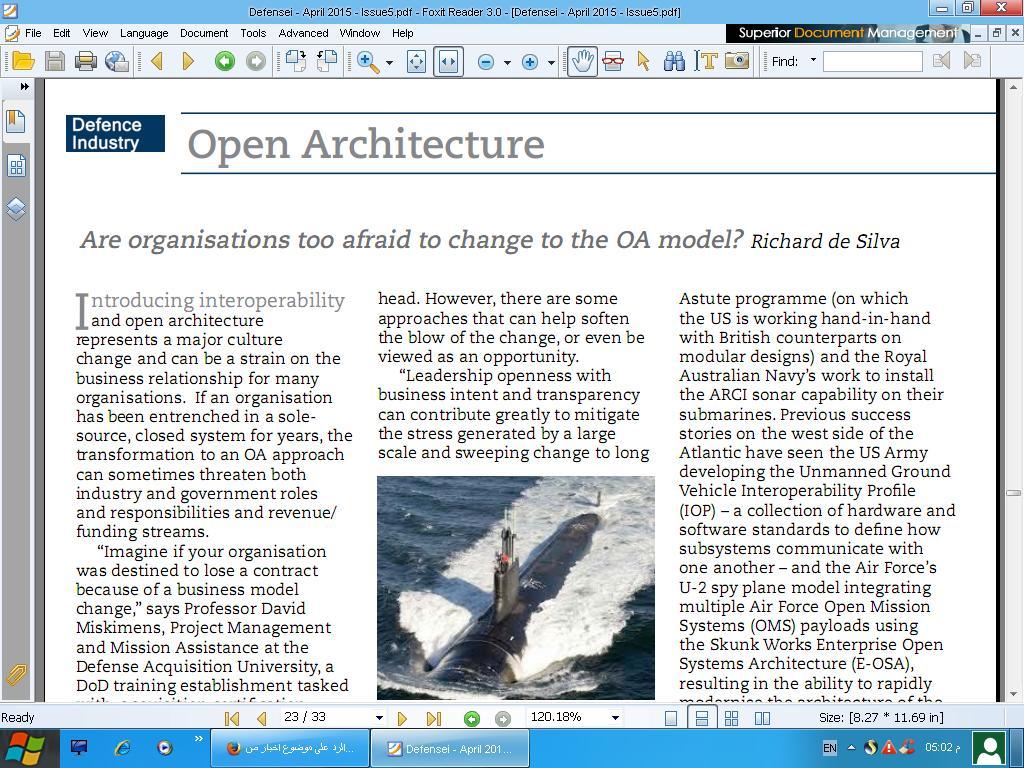Click the Fit Width icon
Screen dimensions: 1024x768
pyautogui.click(x=448, y=61)
